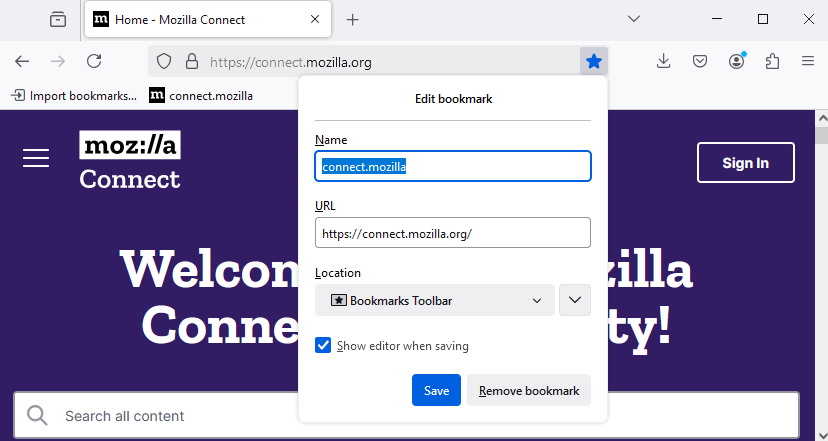Viewport: 828px width, 441px height.
Task: Reload the current page
Action: point(94,62)
